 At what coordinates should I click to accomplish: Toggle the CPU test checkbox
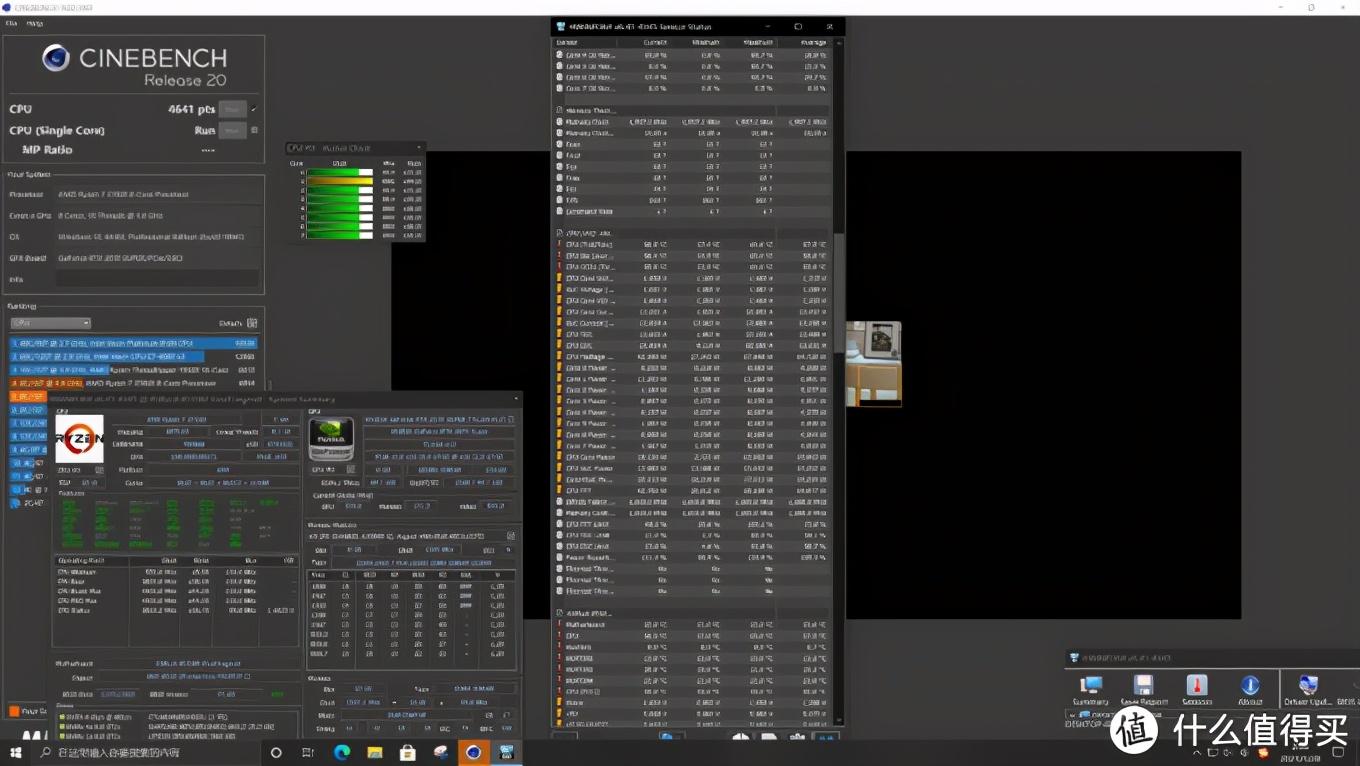point(254,109)
